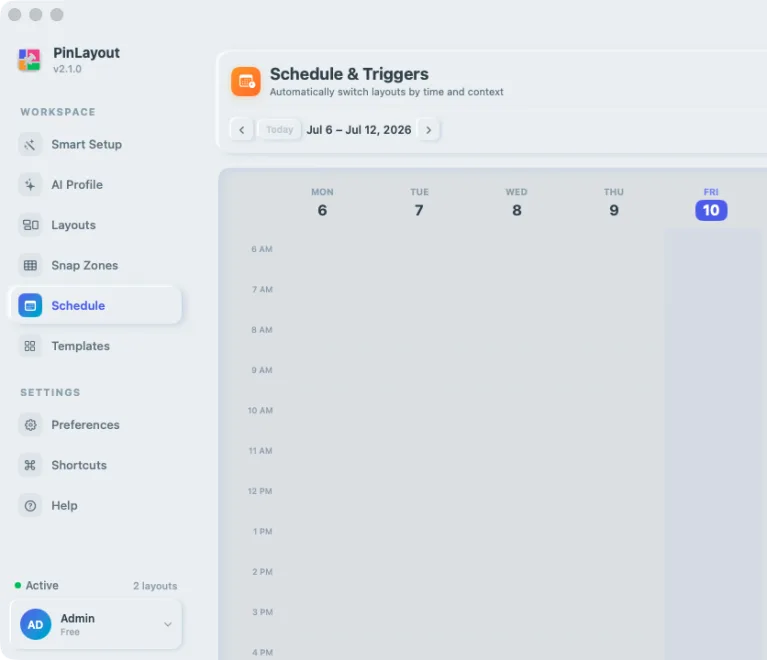767x660 pixels.
Task: Select Wednesday 8 day header
Action: coord(517,203)
